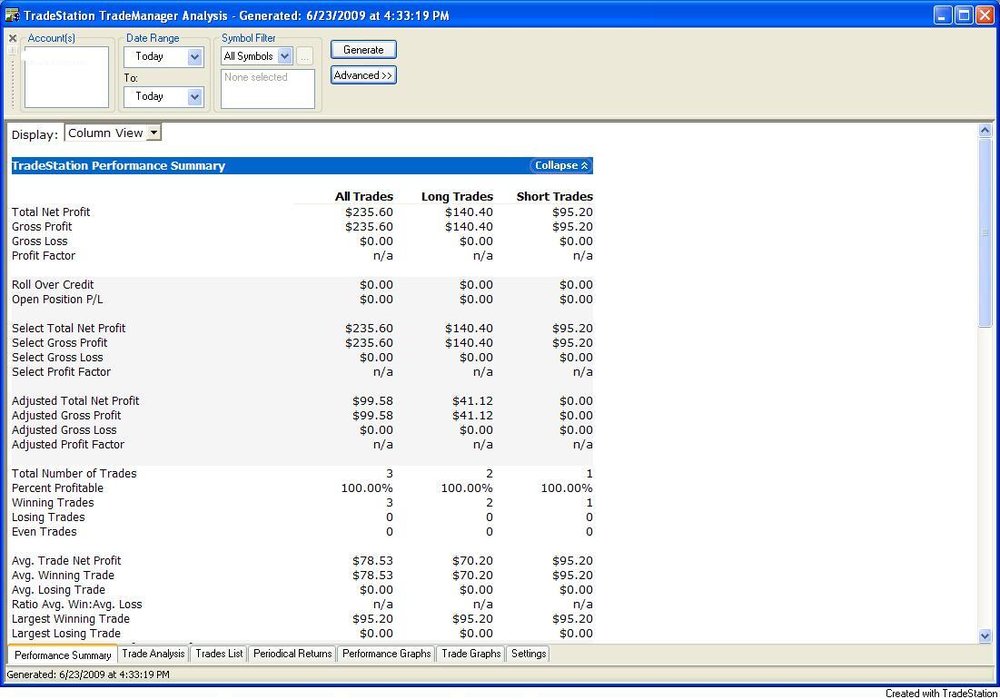
Task: Click the 'Select Profit Factor' row label
Action: [x=61, y=372]
